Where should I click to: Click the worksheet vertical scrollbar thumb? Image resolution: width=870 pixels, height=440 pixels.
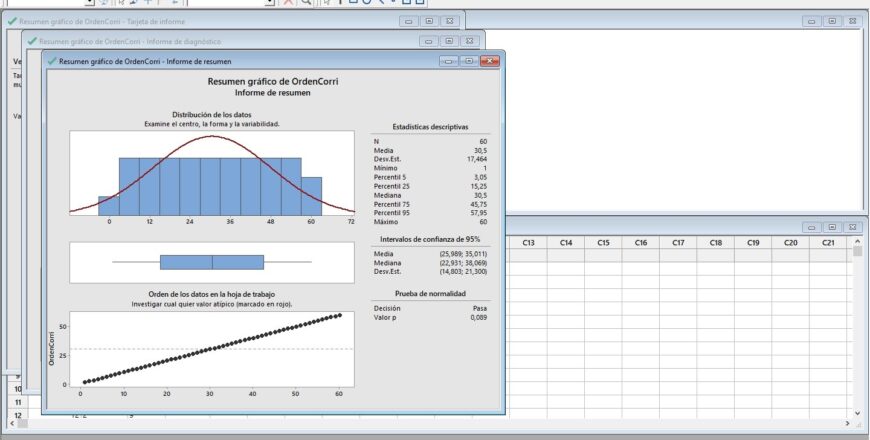[857, 251]
